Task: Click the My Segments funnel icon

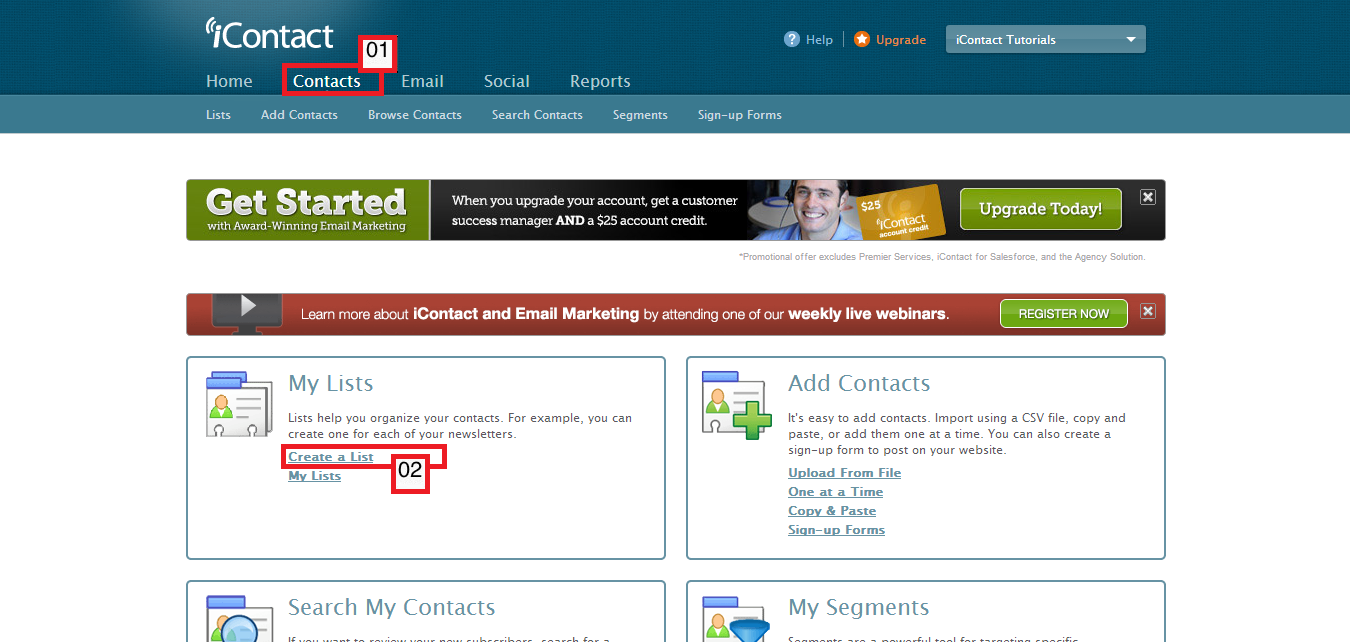Action: 738,619
